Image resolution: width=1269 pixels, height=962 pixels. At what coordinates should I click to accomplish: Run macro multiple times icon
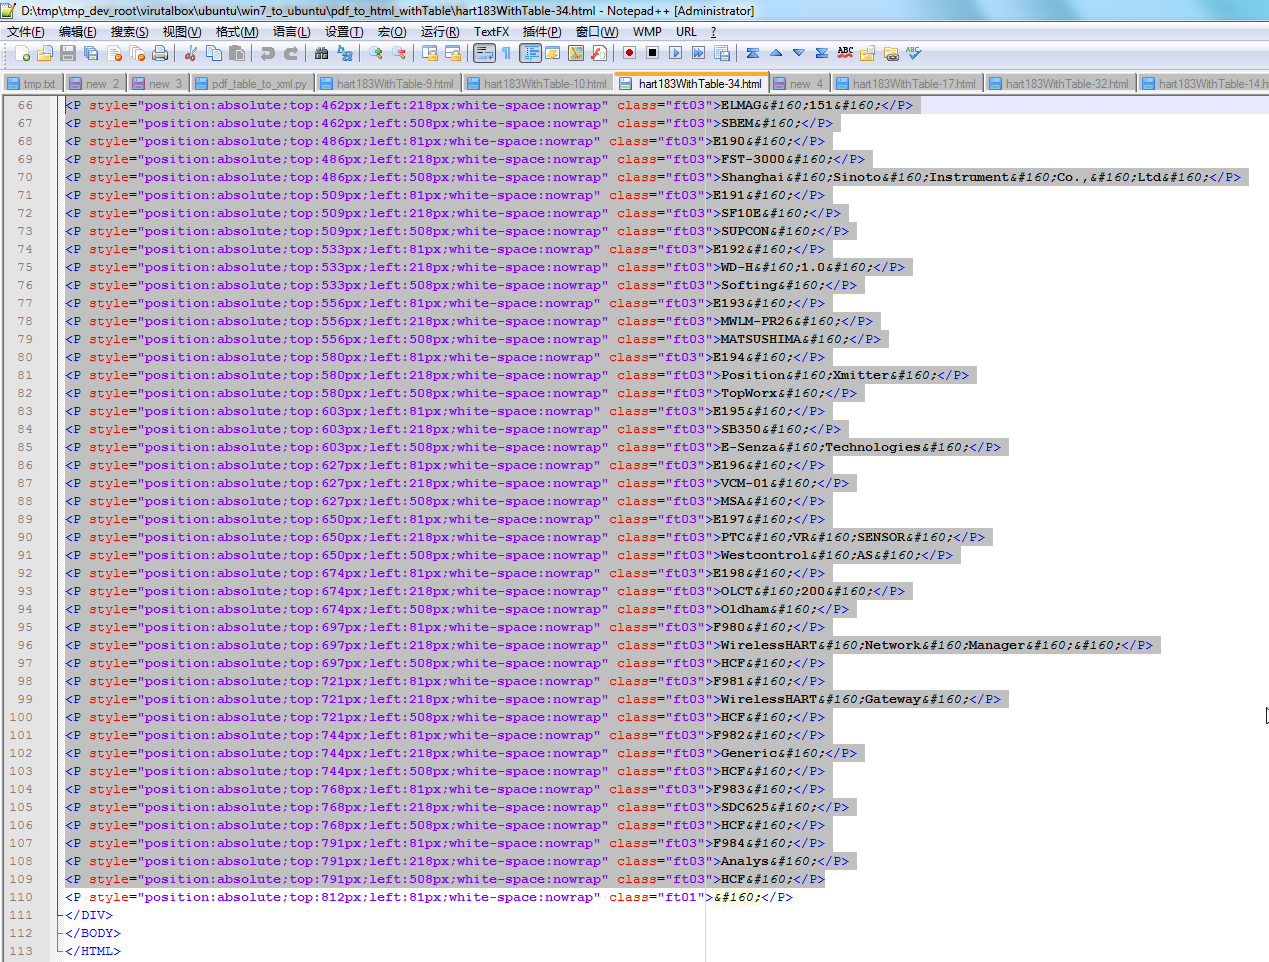698,53
